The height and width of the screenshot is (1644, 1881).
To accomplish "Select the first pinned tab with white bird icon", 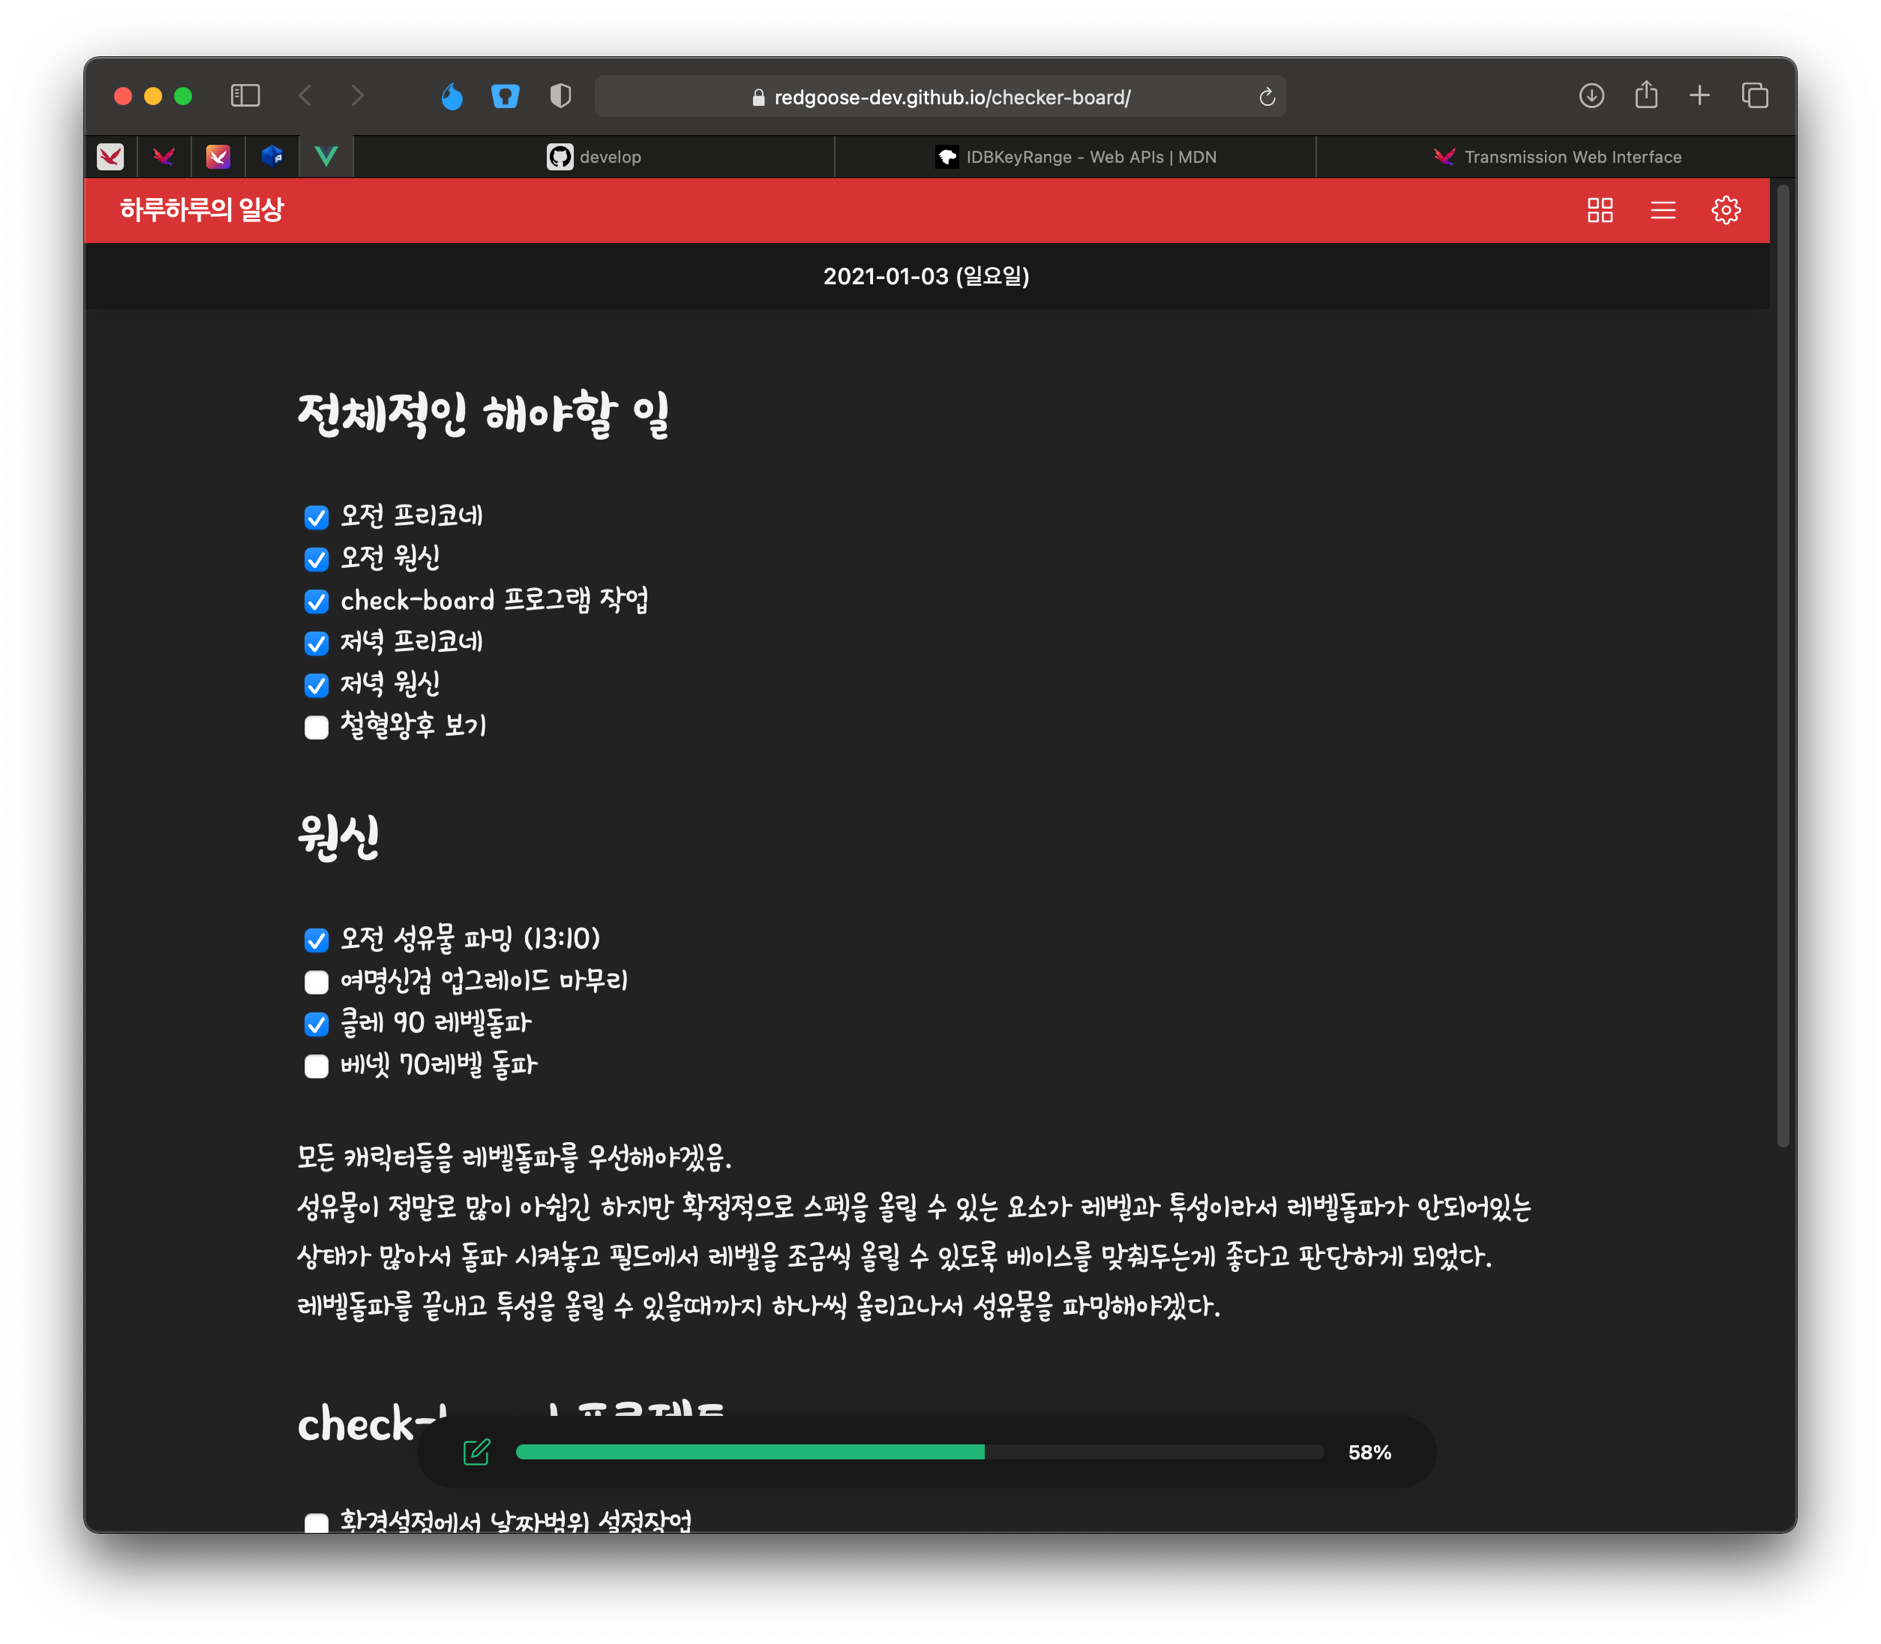I will (x=110, y=156).
